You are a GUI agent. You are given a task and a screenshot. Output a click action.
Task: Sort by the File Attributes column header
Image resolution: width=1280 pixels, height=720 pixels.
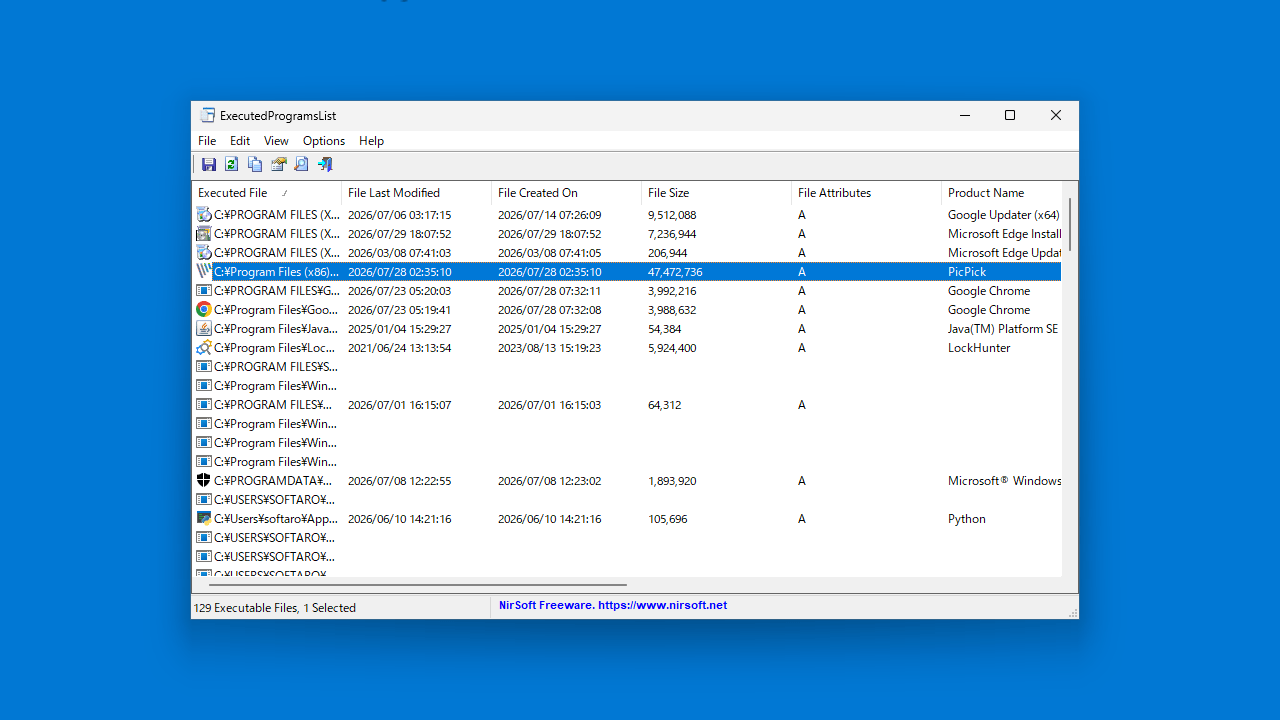(x=866, y=193)
